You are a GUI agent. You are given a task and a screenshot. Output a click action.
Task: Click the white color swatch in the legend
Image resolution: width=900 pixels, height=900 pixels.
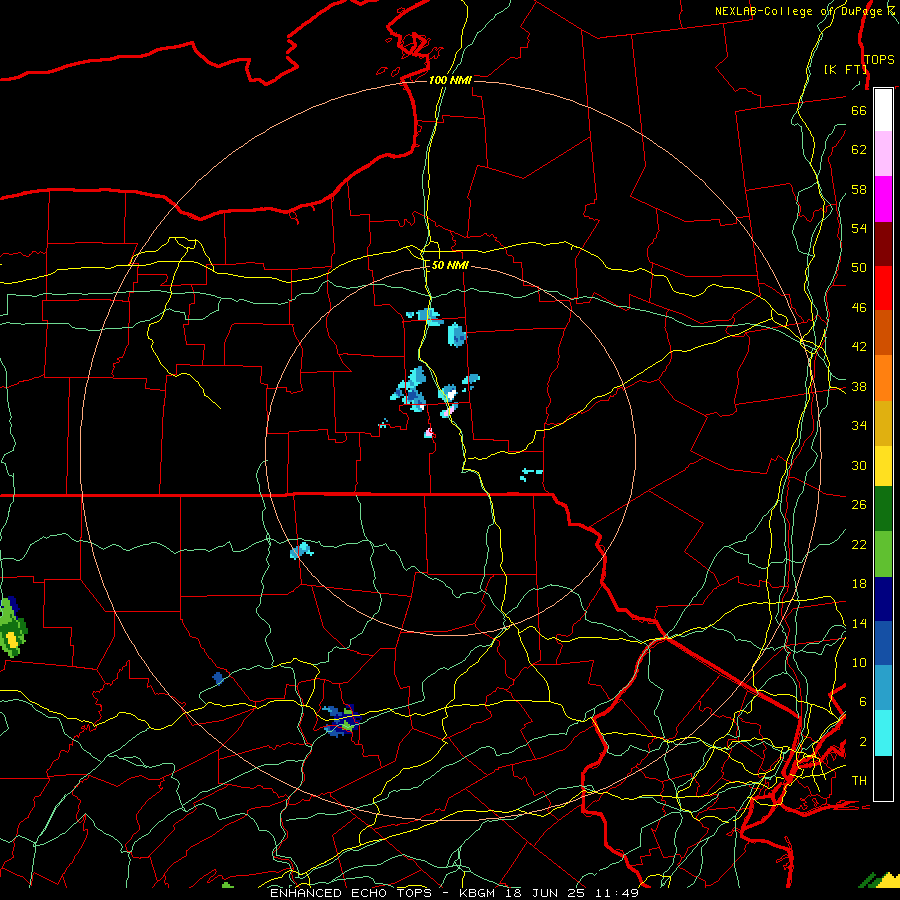[883, 110]
